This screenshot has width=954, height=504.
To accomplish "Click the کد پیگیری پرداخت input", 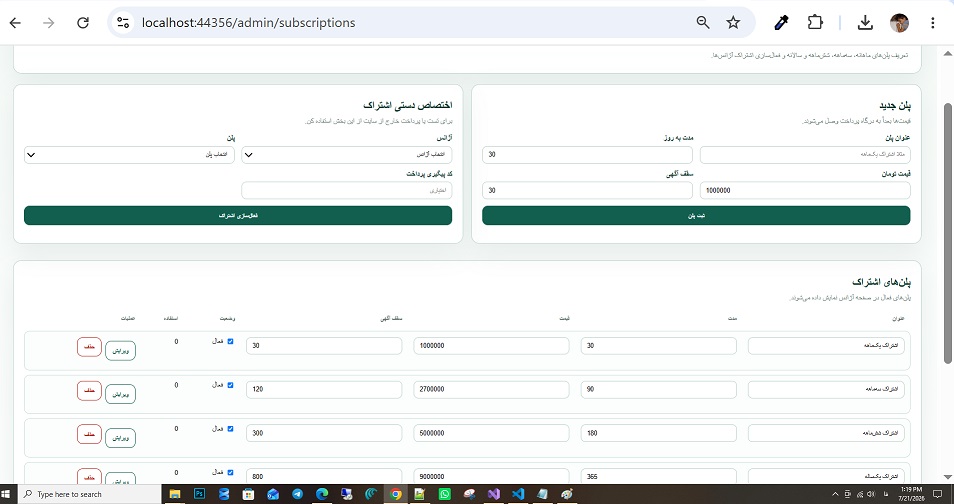I will 347,191.
